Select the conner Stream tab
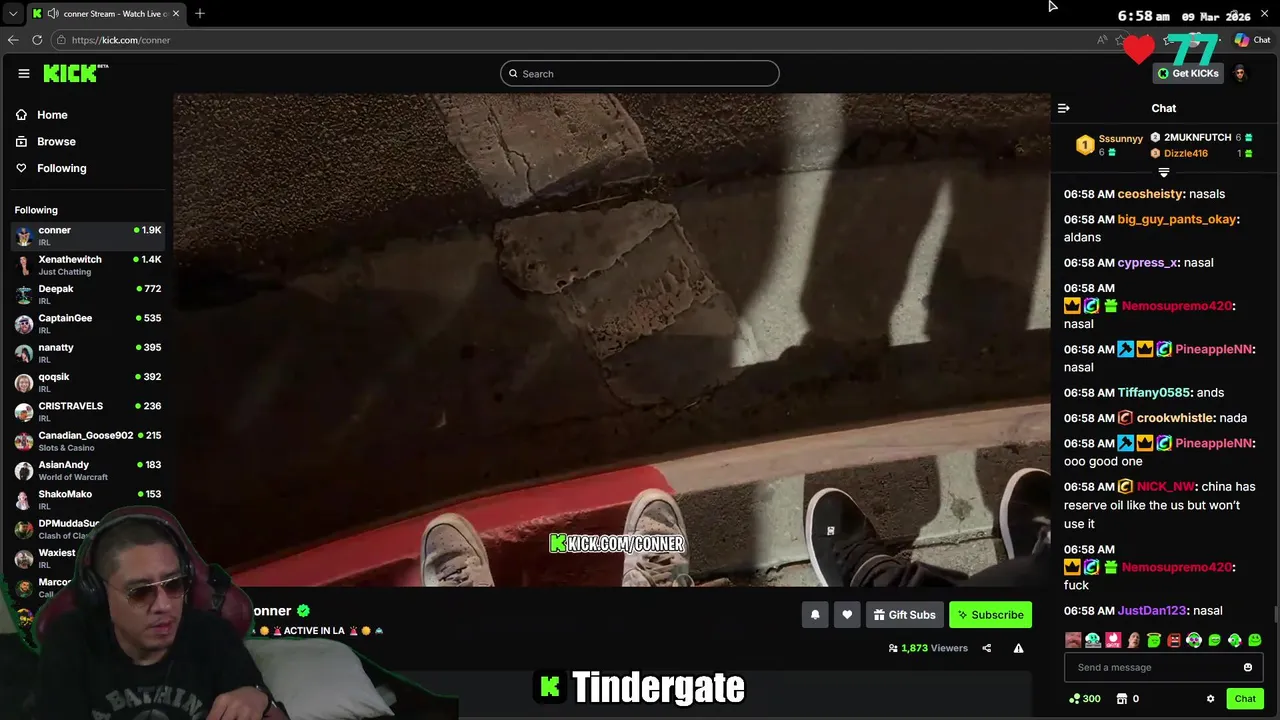 pos(106,14)
